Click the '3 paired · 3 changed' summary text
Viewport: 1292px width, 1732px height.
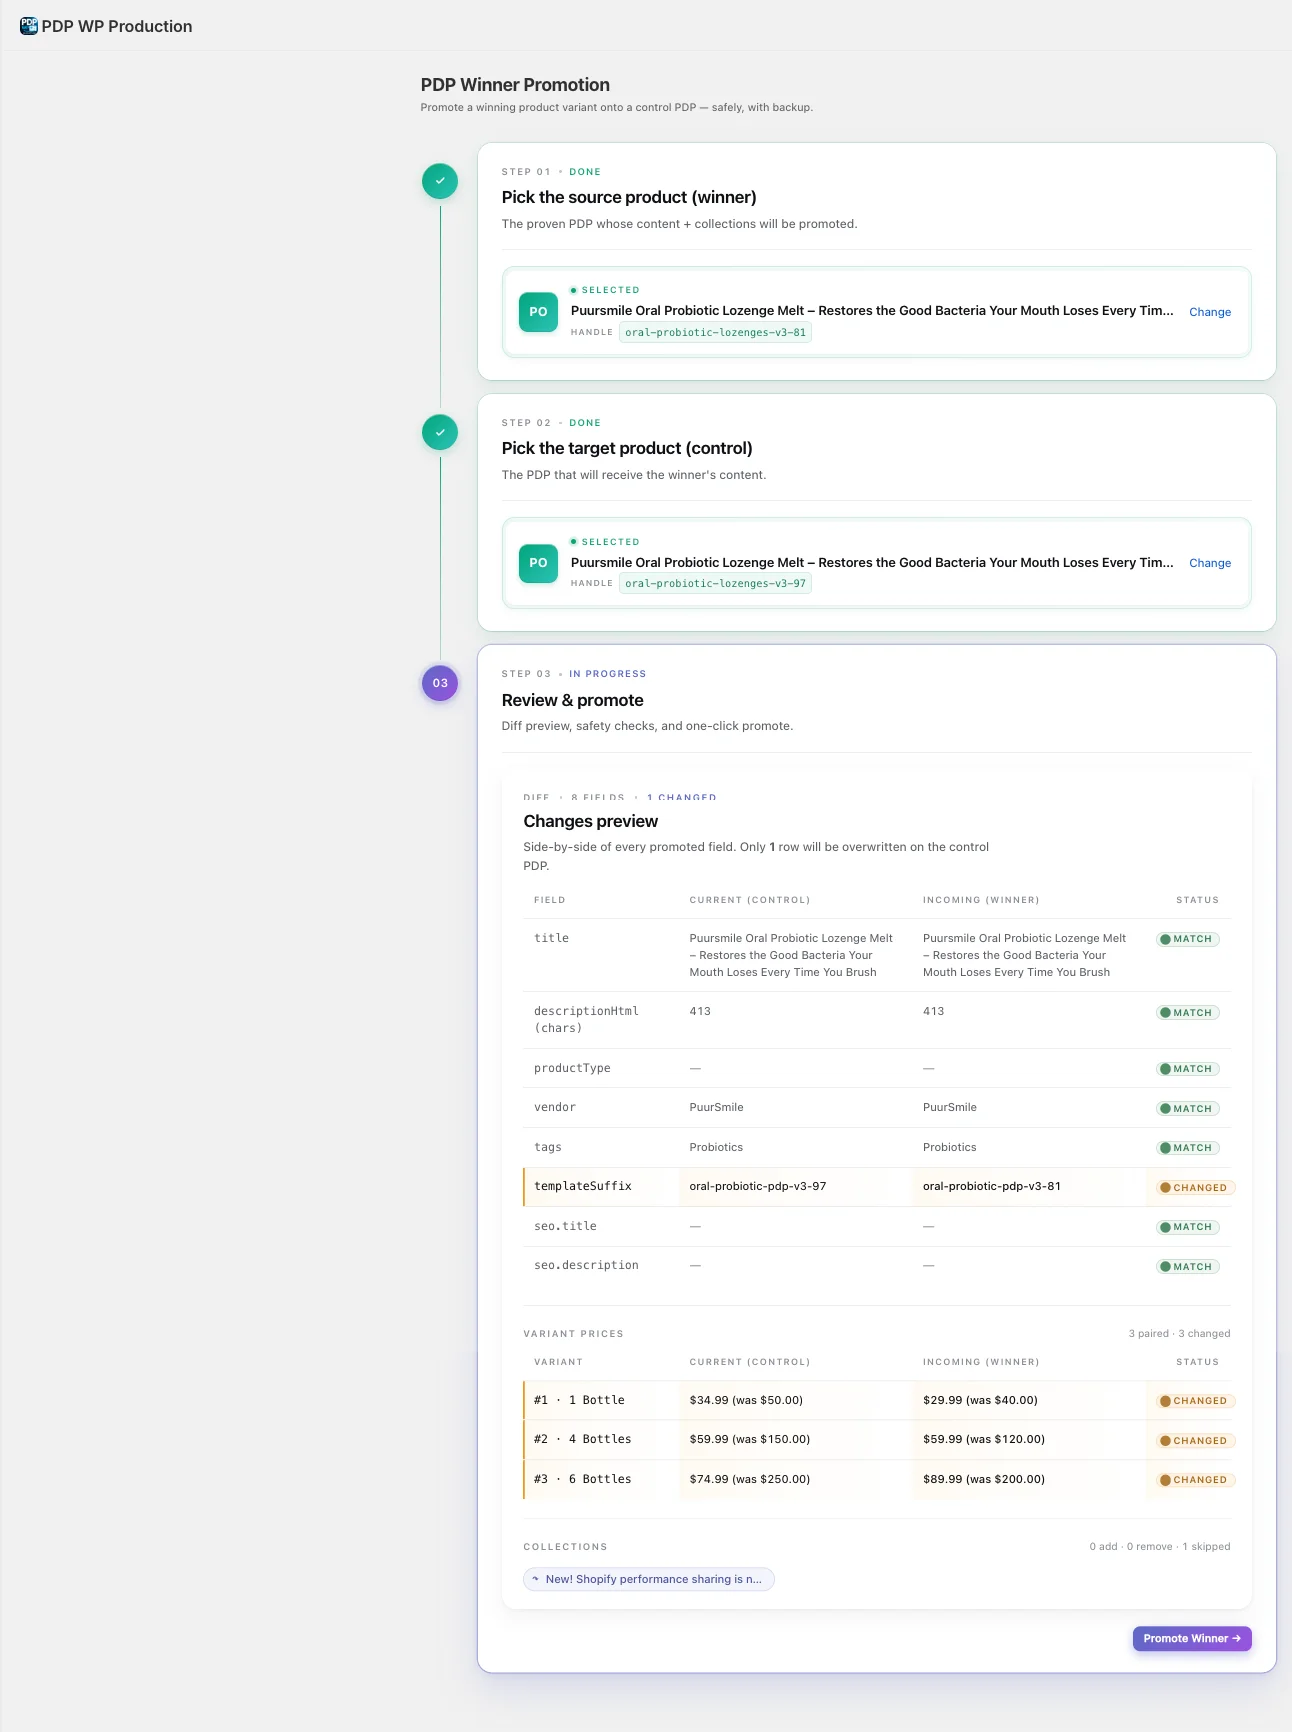pos(1179,1333)
